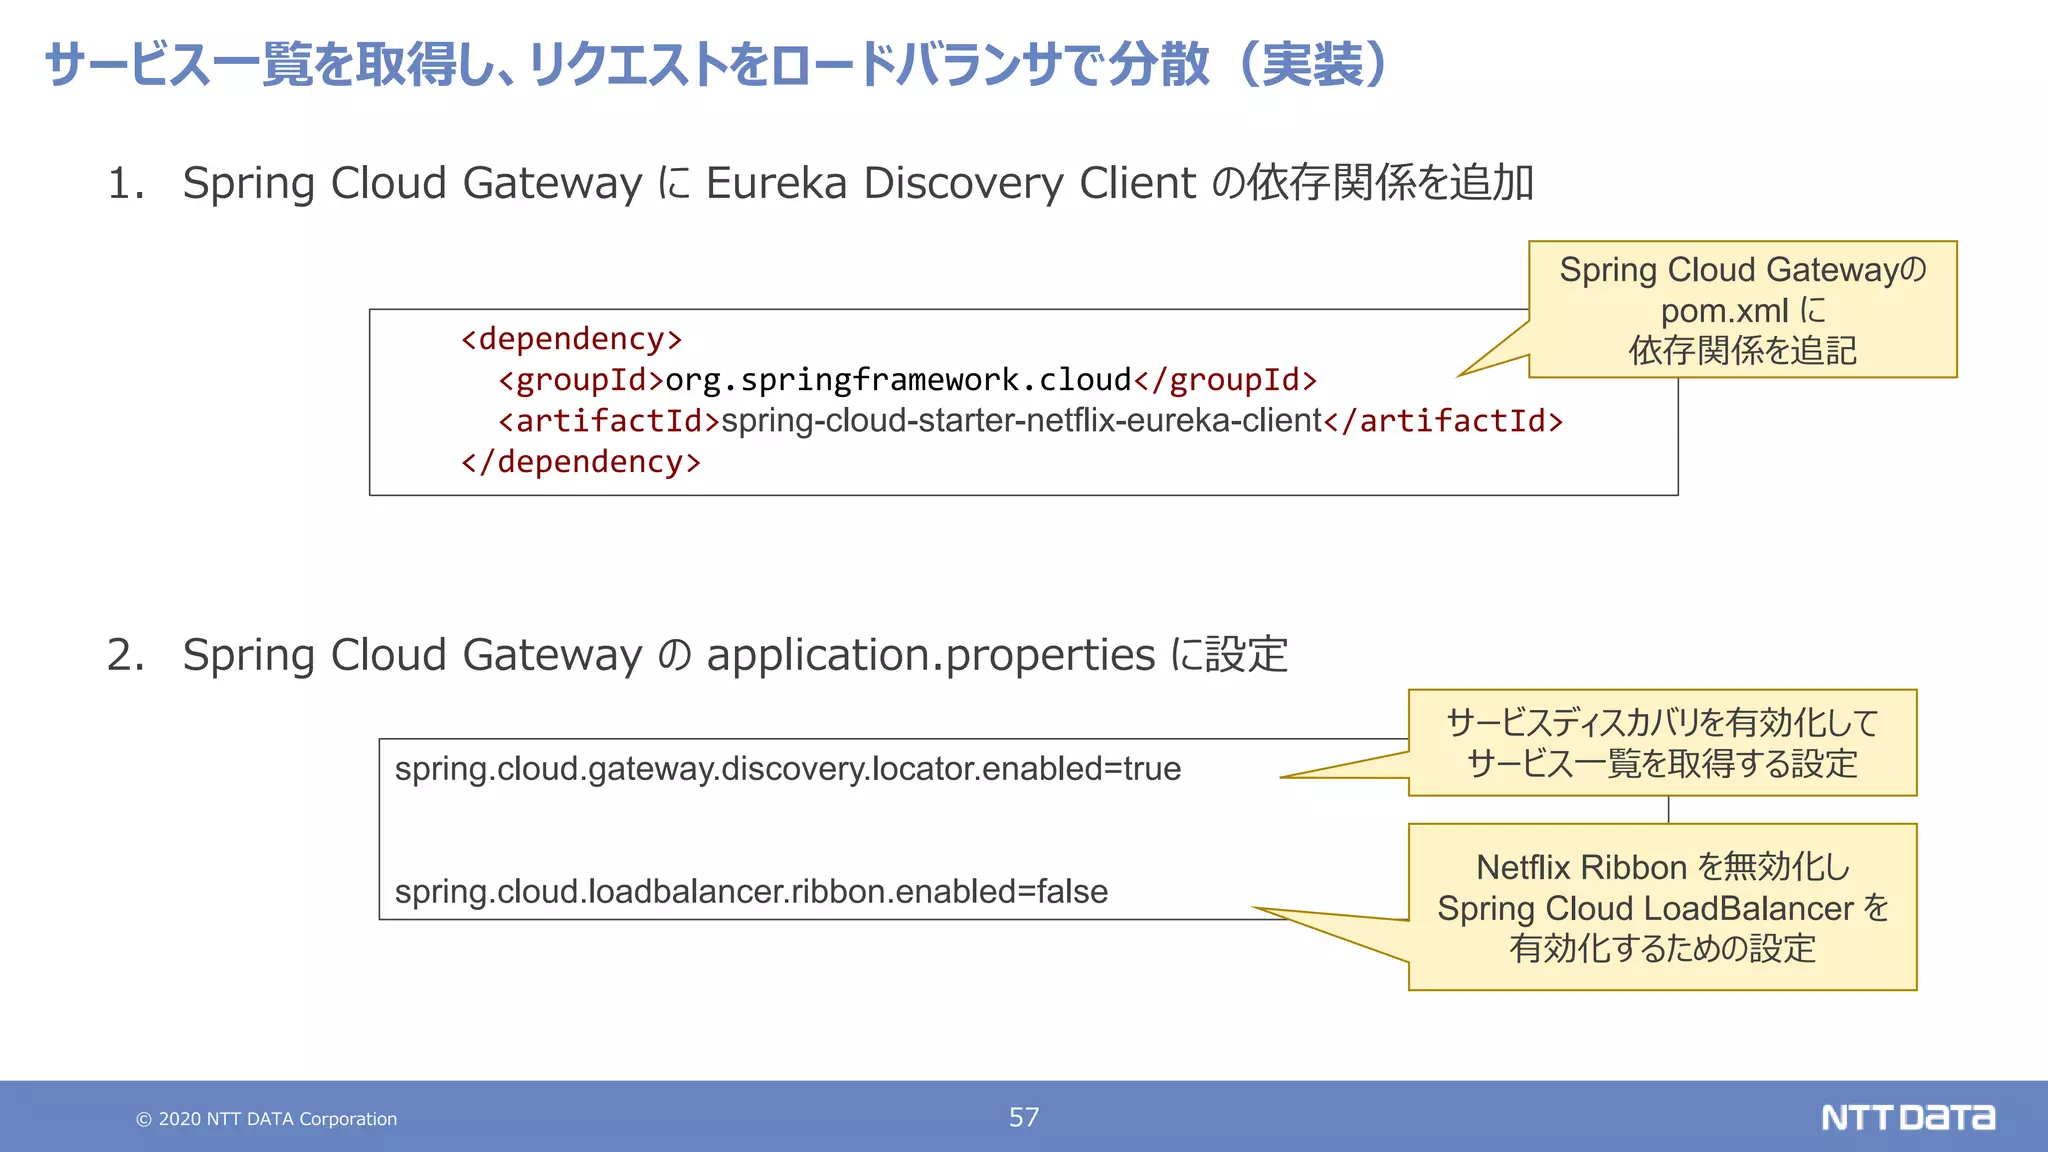Screen dimensions: 2048x1152
Task: Click the slide title heading text
Action: pyautogui.click(x=716, y=65)
